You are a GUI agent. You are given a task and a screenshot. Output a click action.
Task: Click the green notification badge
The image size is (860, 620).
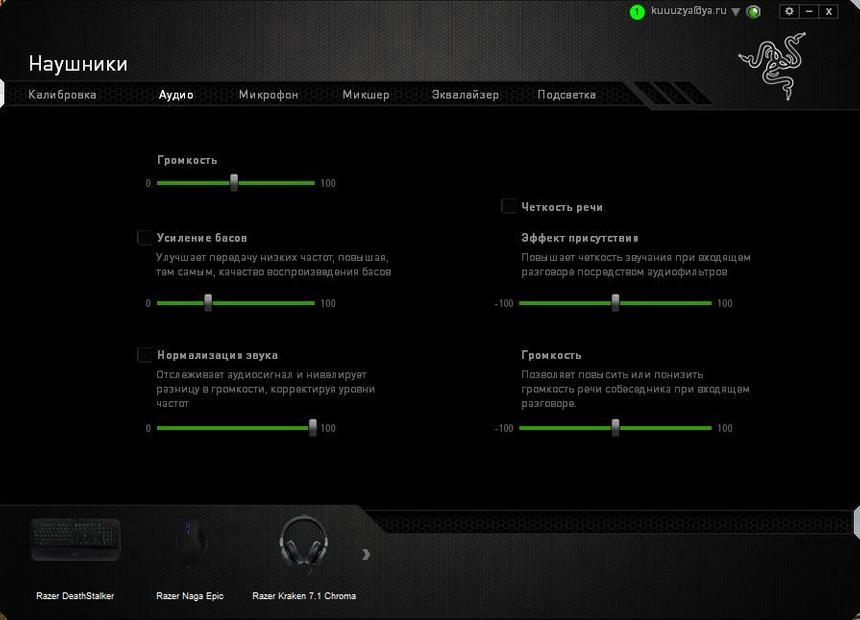[637, 12]
